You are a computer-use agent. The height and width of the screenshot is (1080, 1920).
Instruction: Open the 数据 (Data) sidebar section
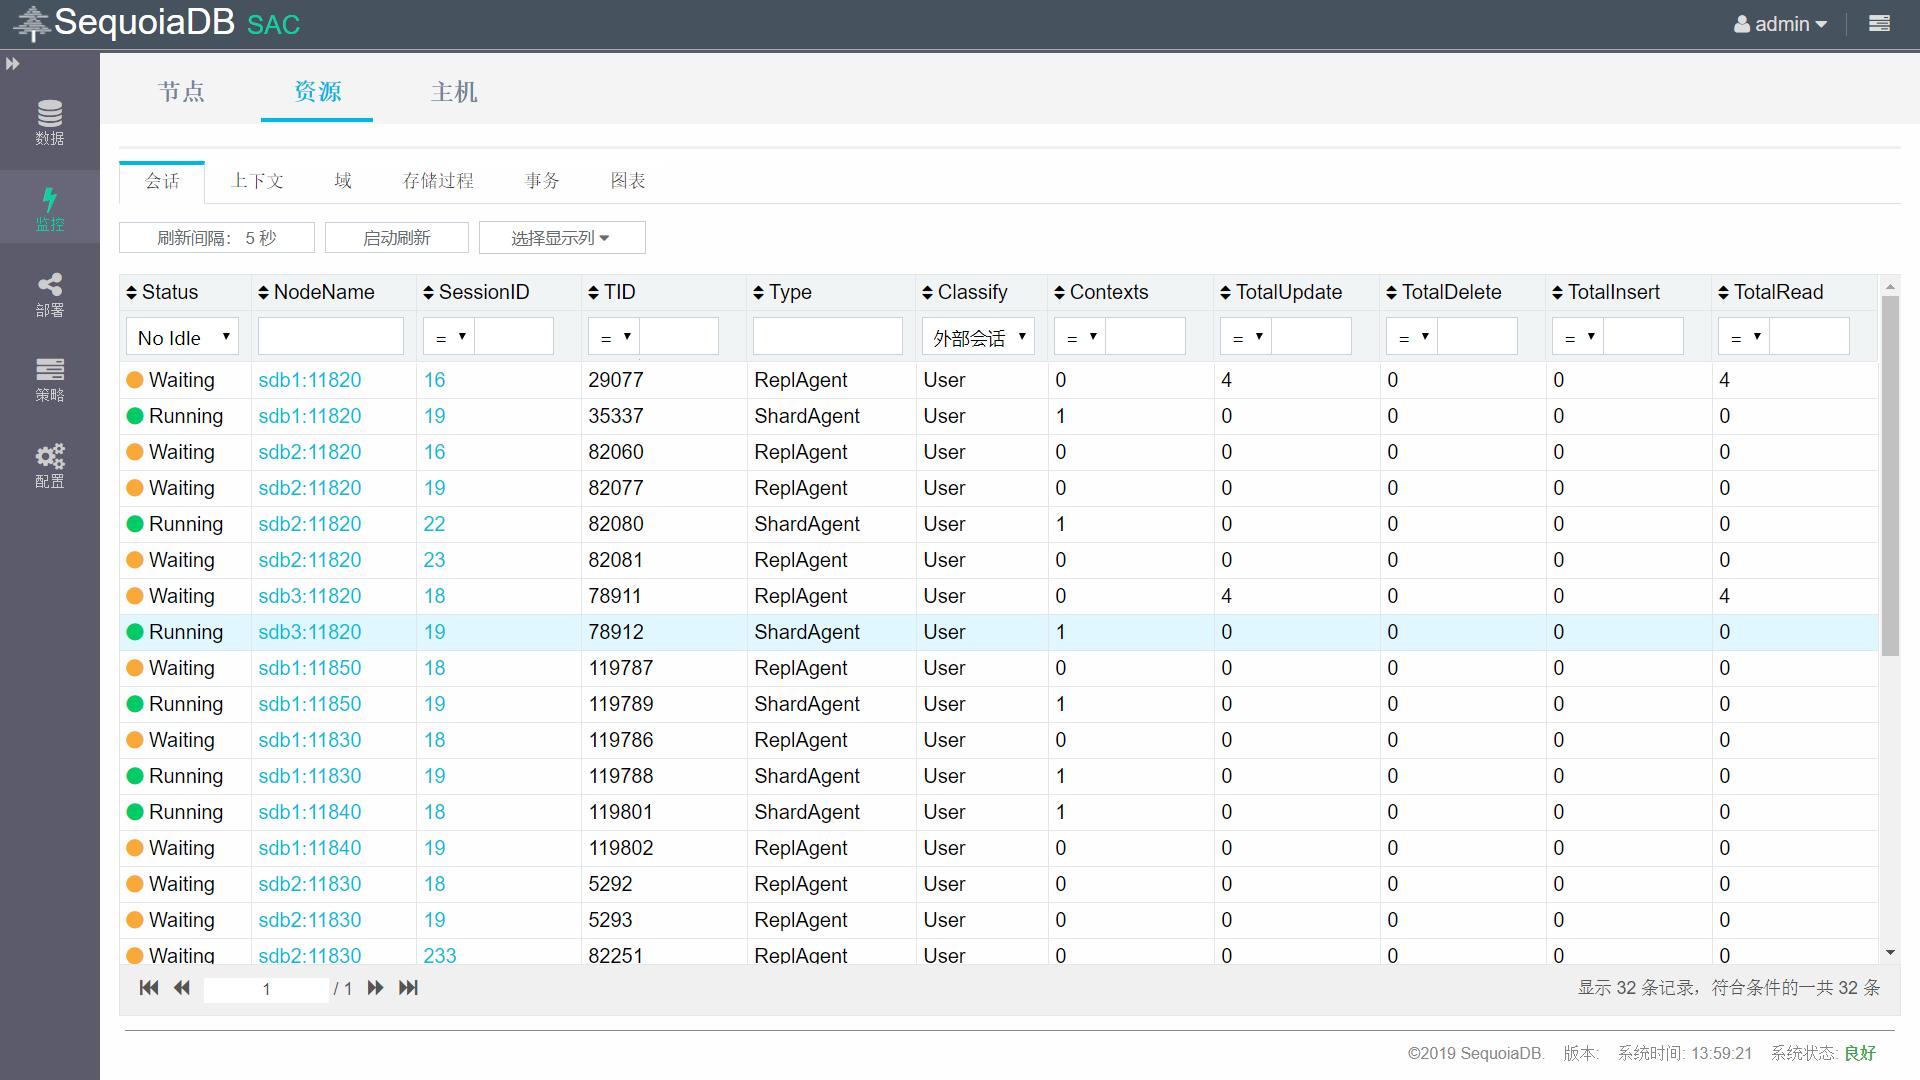click(49, 123)
